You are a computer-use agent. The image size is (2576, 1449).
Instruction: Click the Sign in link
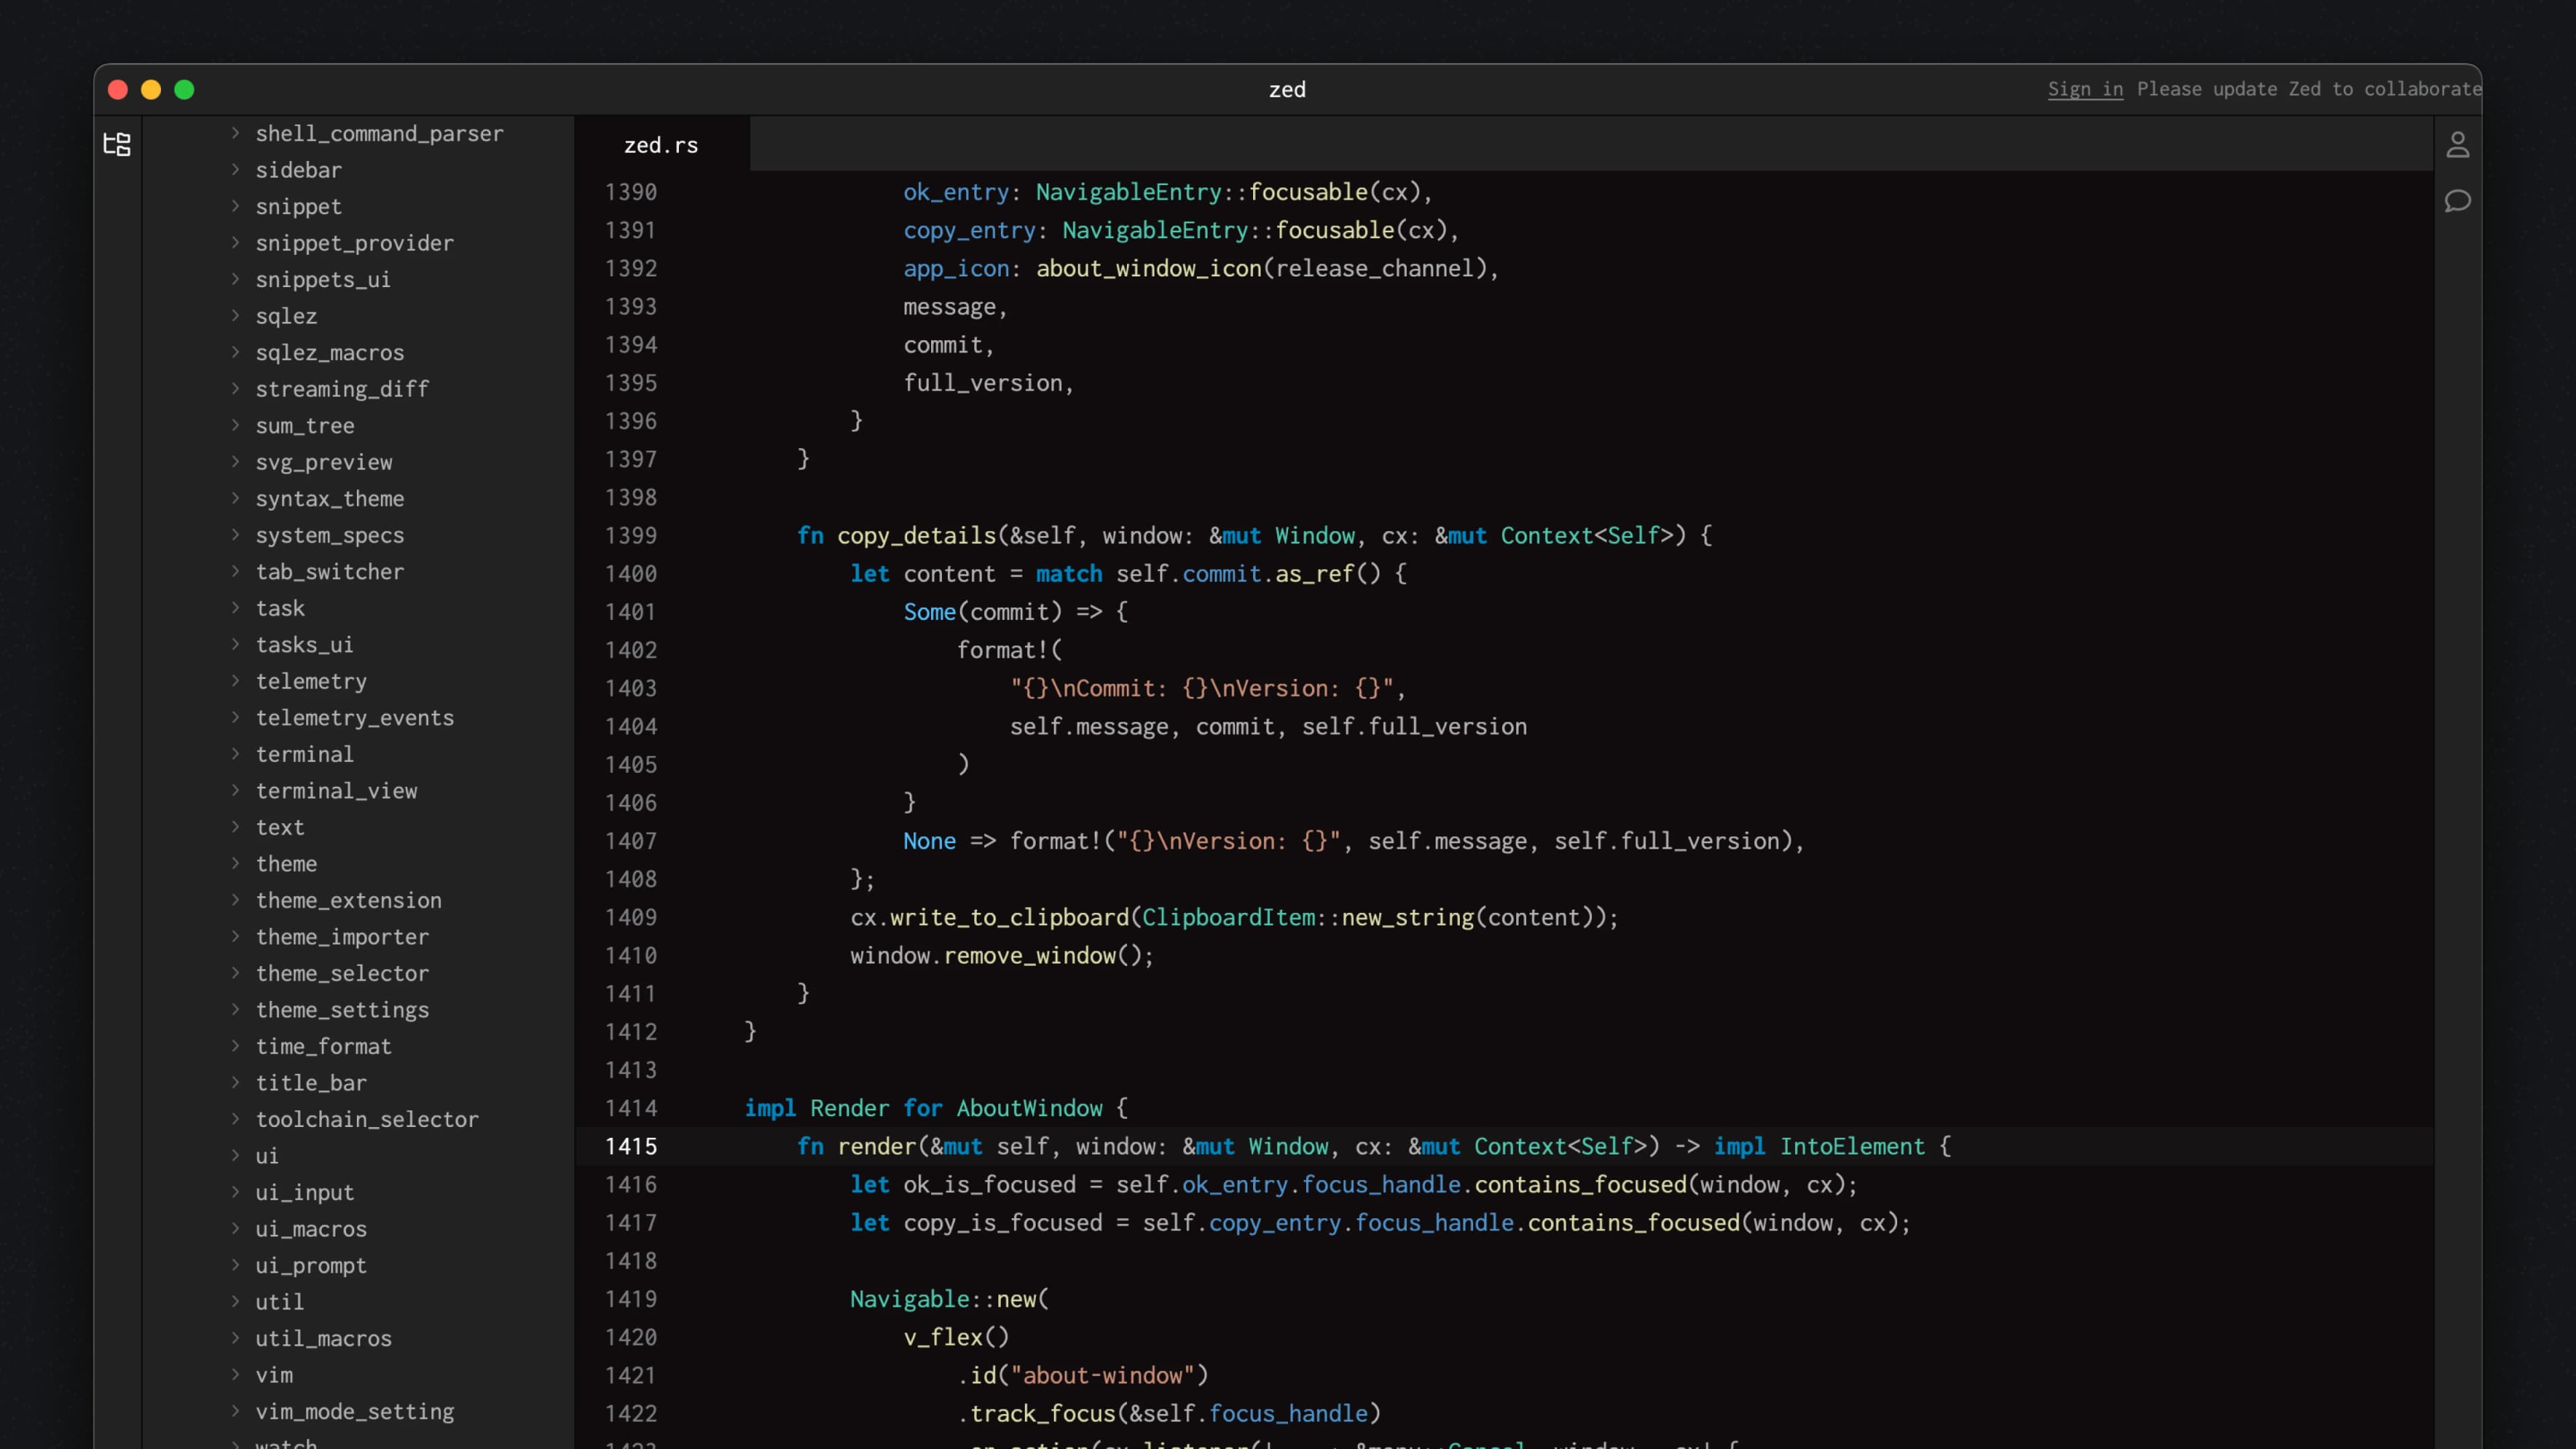pyautogui.click(x=2083, y=89)
